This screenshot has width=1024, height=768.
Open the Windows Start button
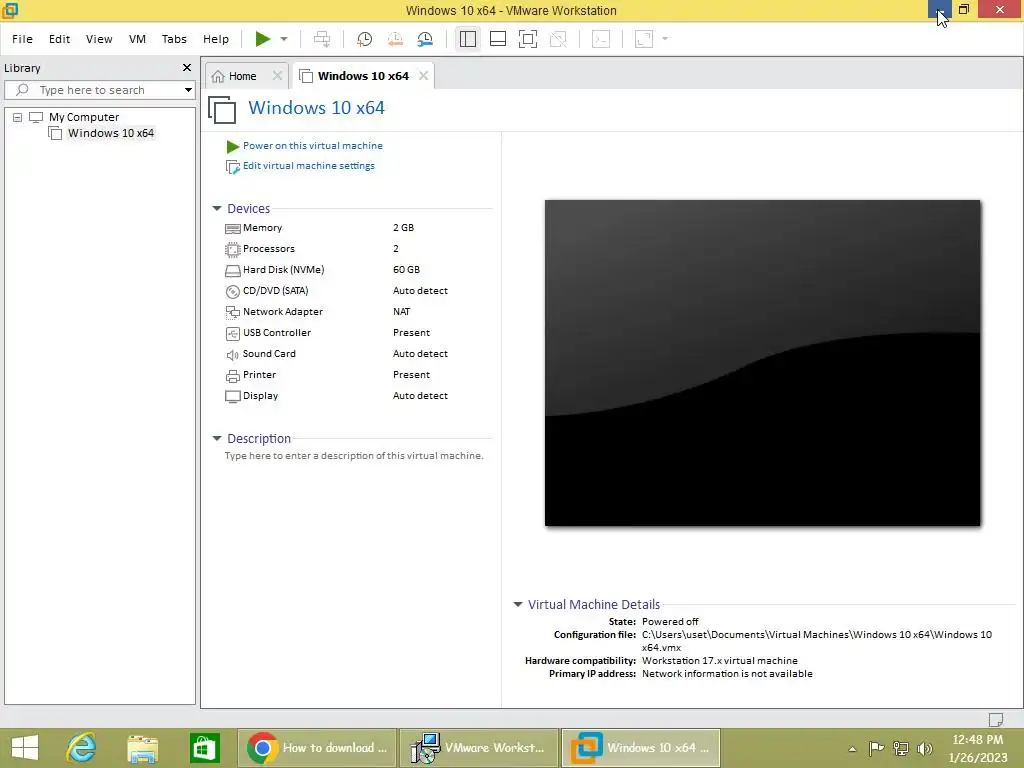[x=25, y=747]
